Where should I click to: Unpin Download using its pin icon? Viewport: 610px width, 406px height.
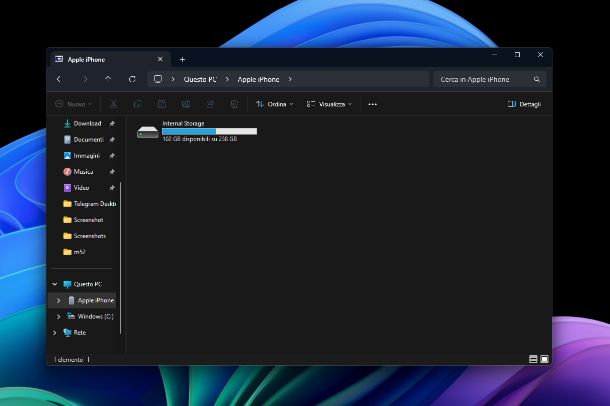112,124
